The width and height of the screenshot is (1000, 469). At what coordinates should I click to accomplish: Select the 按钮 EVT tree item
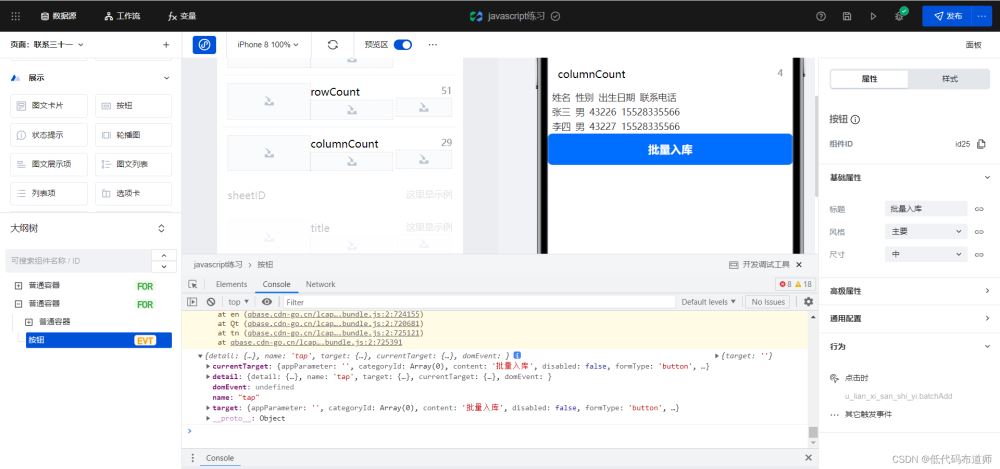click(x=99, y=340)
